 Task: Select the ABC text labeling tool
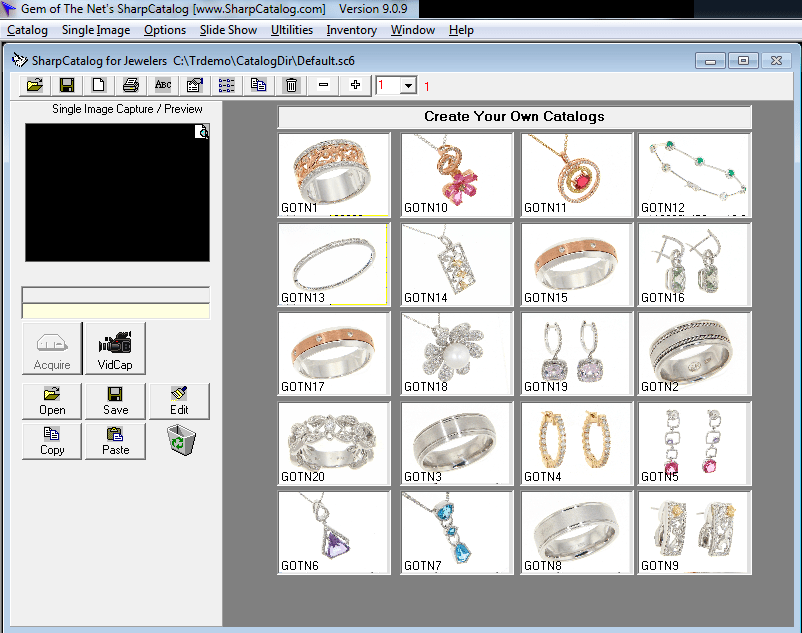(x=163, y=85)
